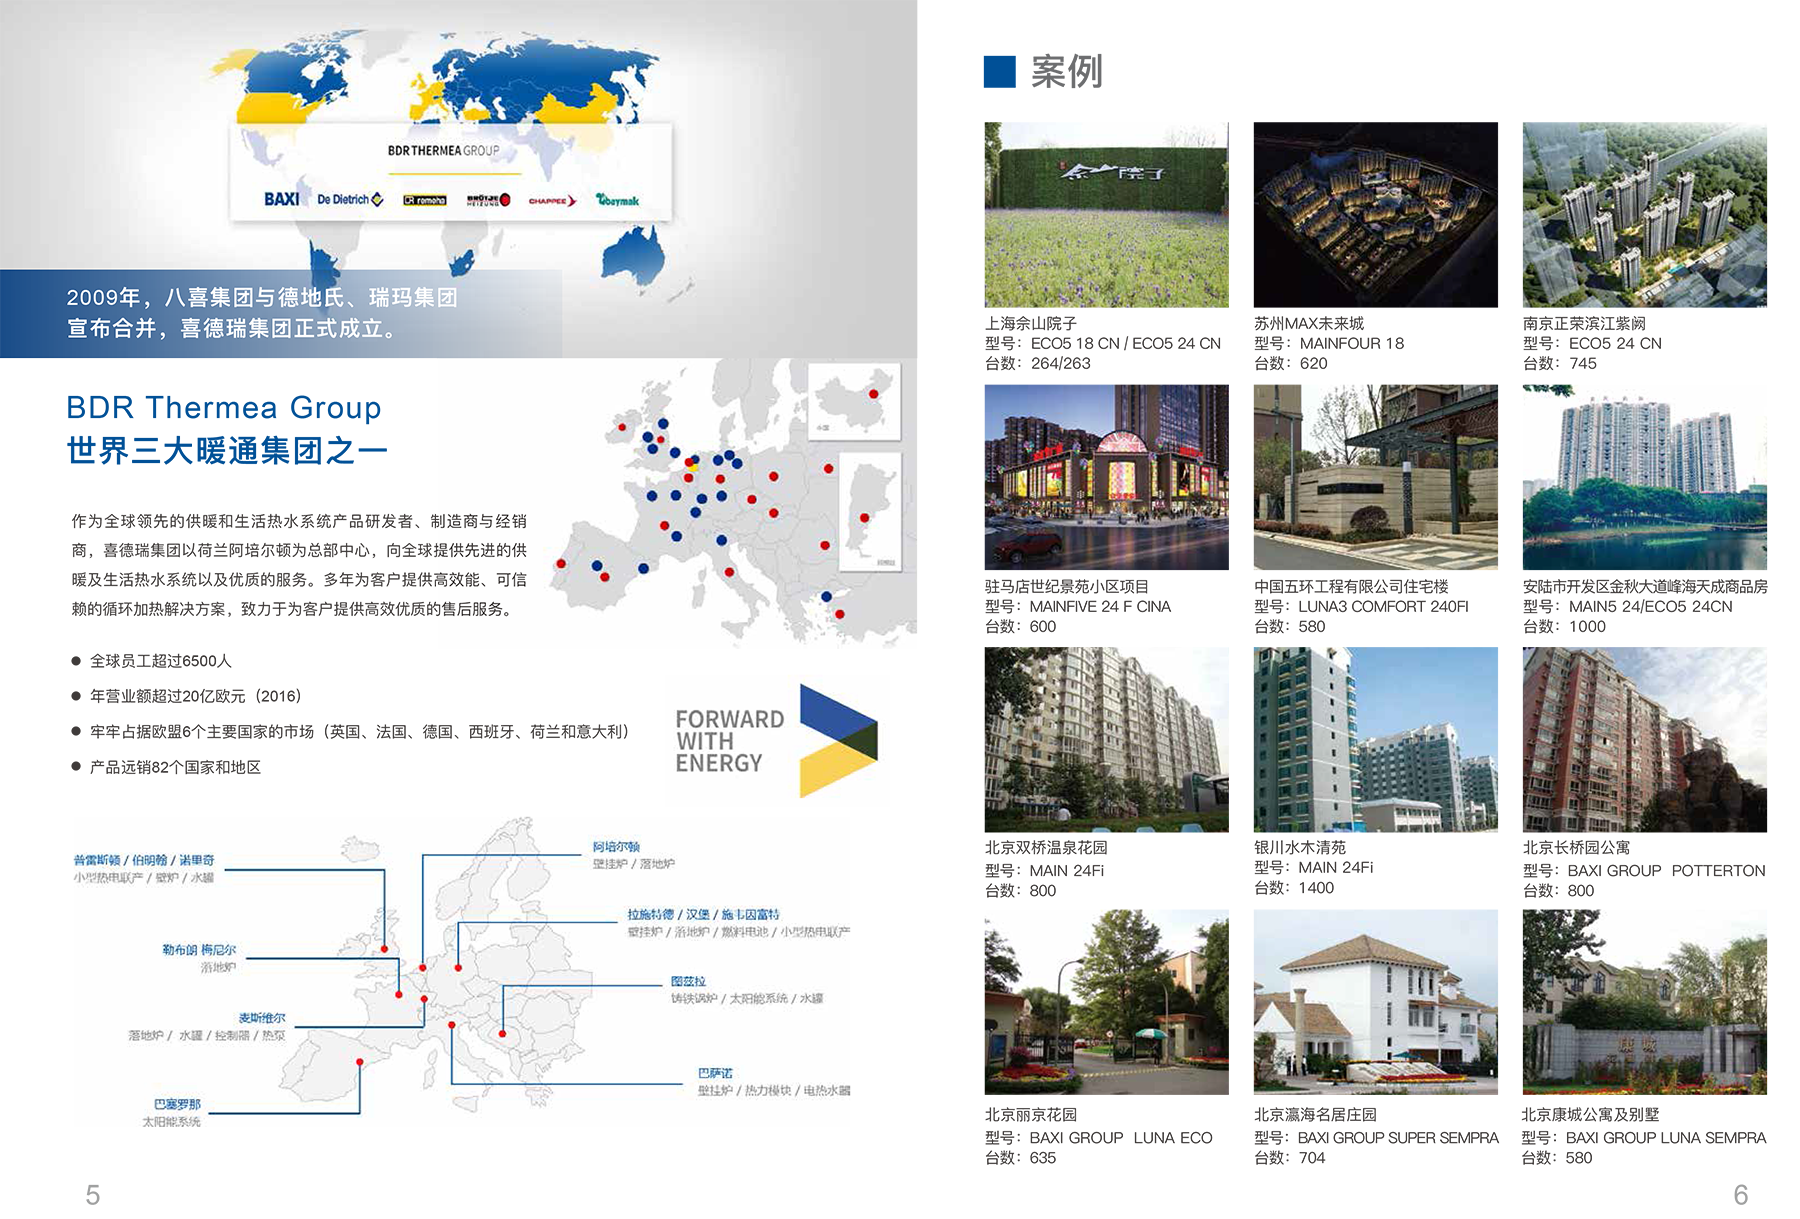Image resolution: width=1800 pixels, height=1219 pixels.
Task: Click the model text BAXI GROUP LUNA SEMPRA
Action: click(1666, 1137)
